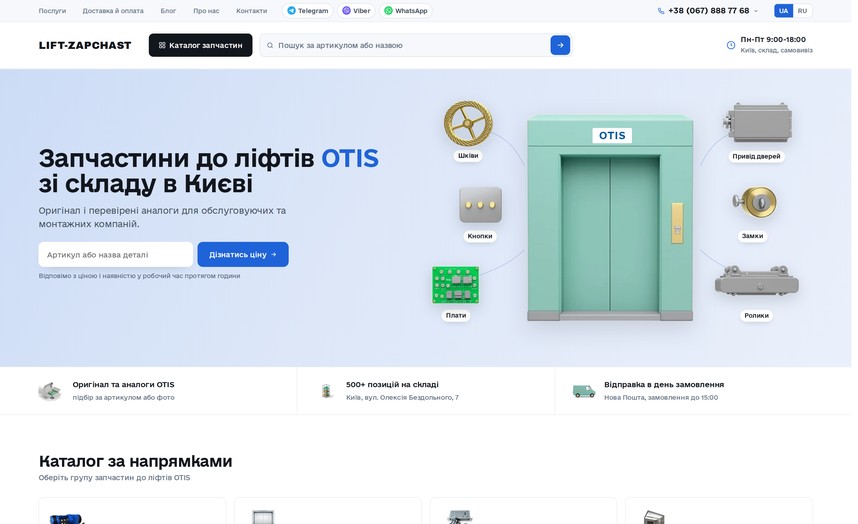Screen dimensions: 858x524
Task: Select the Привід дверей motor image
Action: pos(758,124)
